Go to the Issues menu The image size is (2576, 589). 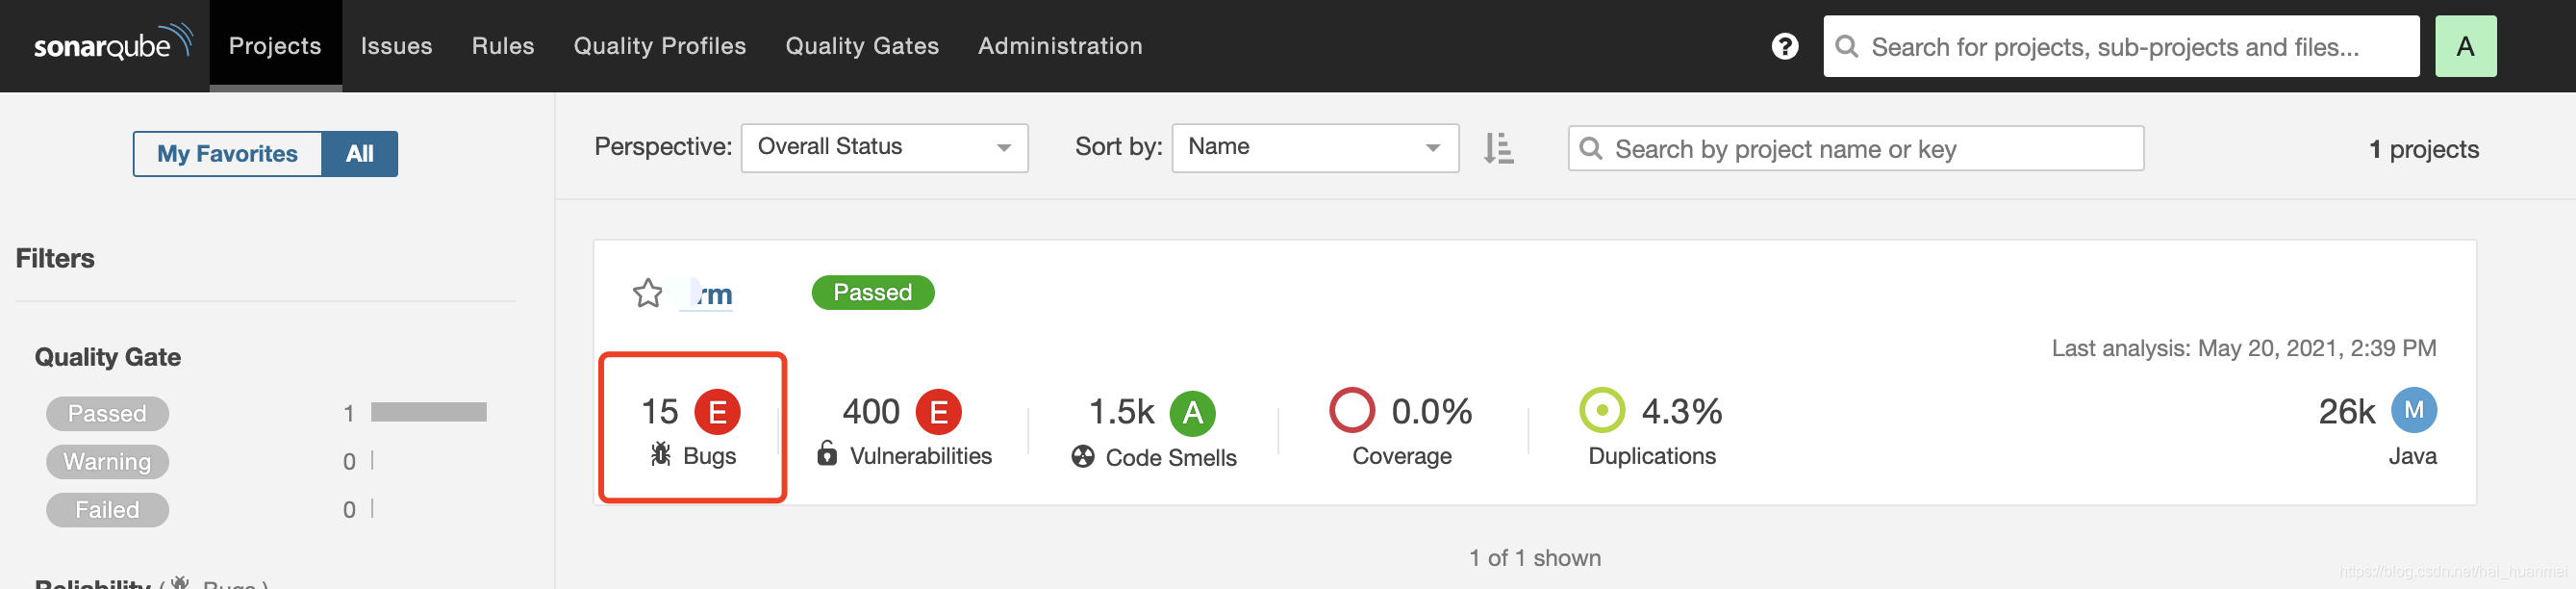pos(396,46)
